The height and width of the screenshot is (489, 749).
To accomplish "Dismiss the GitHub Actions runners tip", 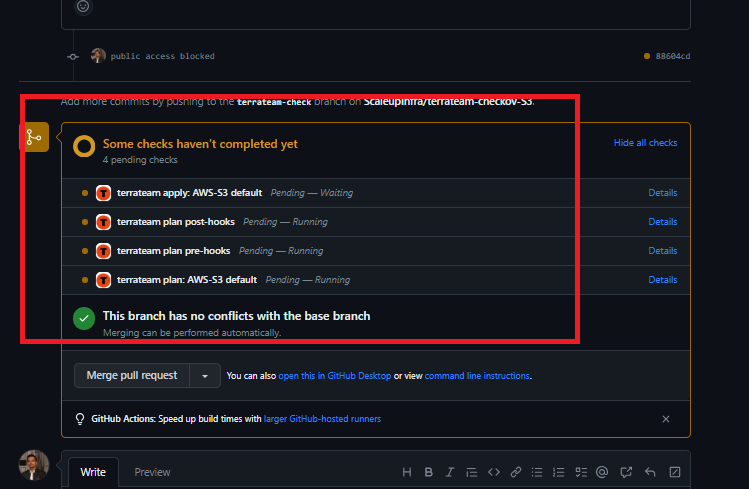I will coord(666,419).
